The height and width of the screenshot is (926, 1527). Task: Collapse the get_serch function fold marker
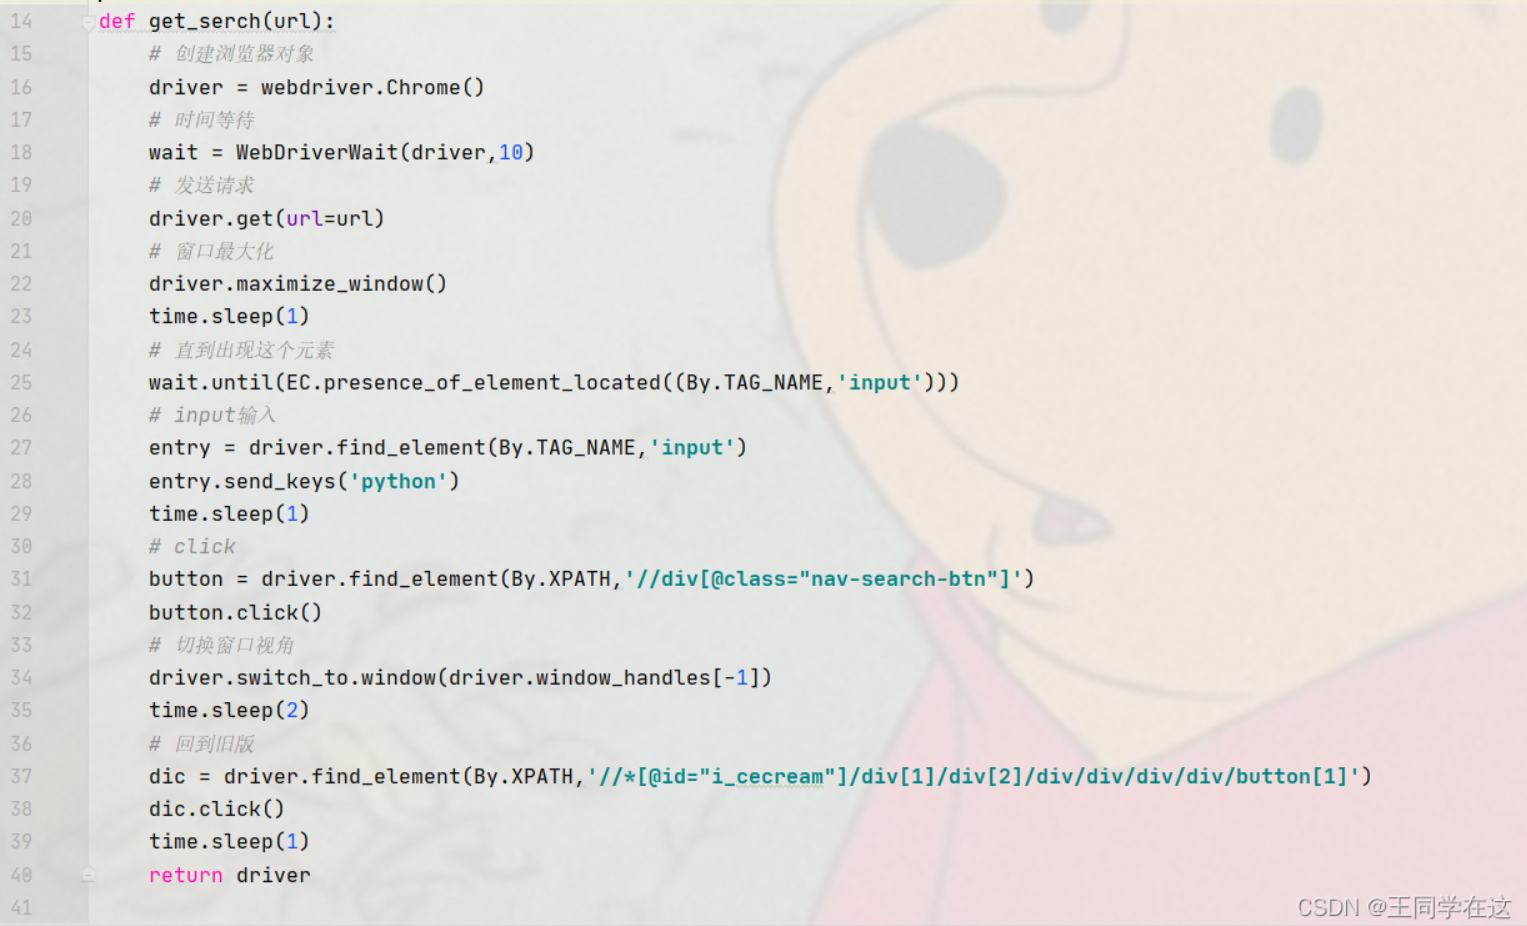point(88,21)
